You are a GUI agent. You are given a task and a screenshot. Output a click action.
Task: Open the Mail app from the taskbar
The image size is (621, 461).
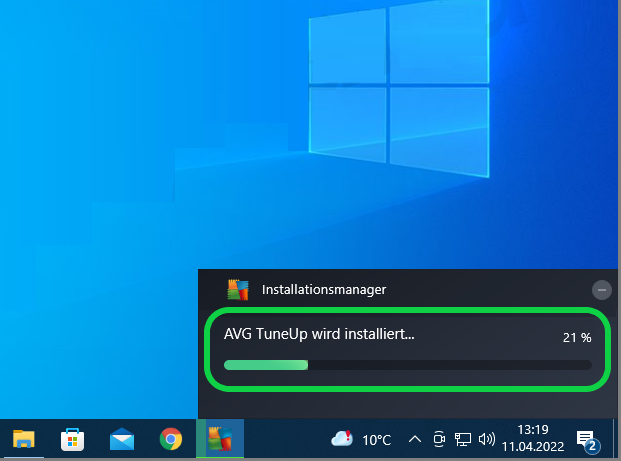coord(122,439)
